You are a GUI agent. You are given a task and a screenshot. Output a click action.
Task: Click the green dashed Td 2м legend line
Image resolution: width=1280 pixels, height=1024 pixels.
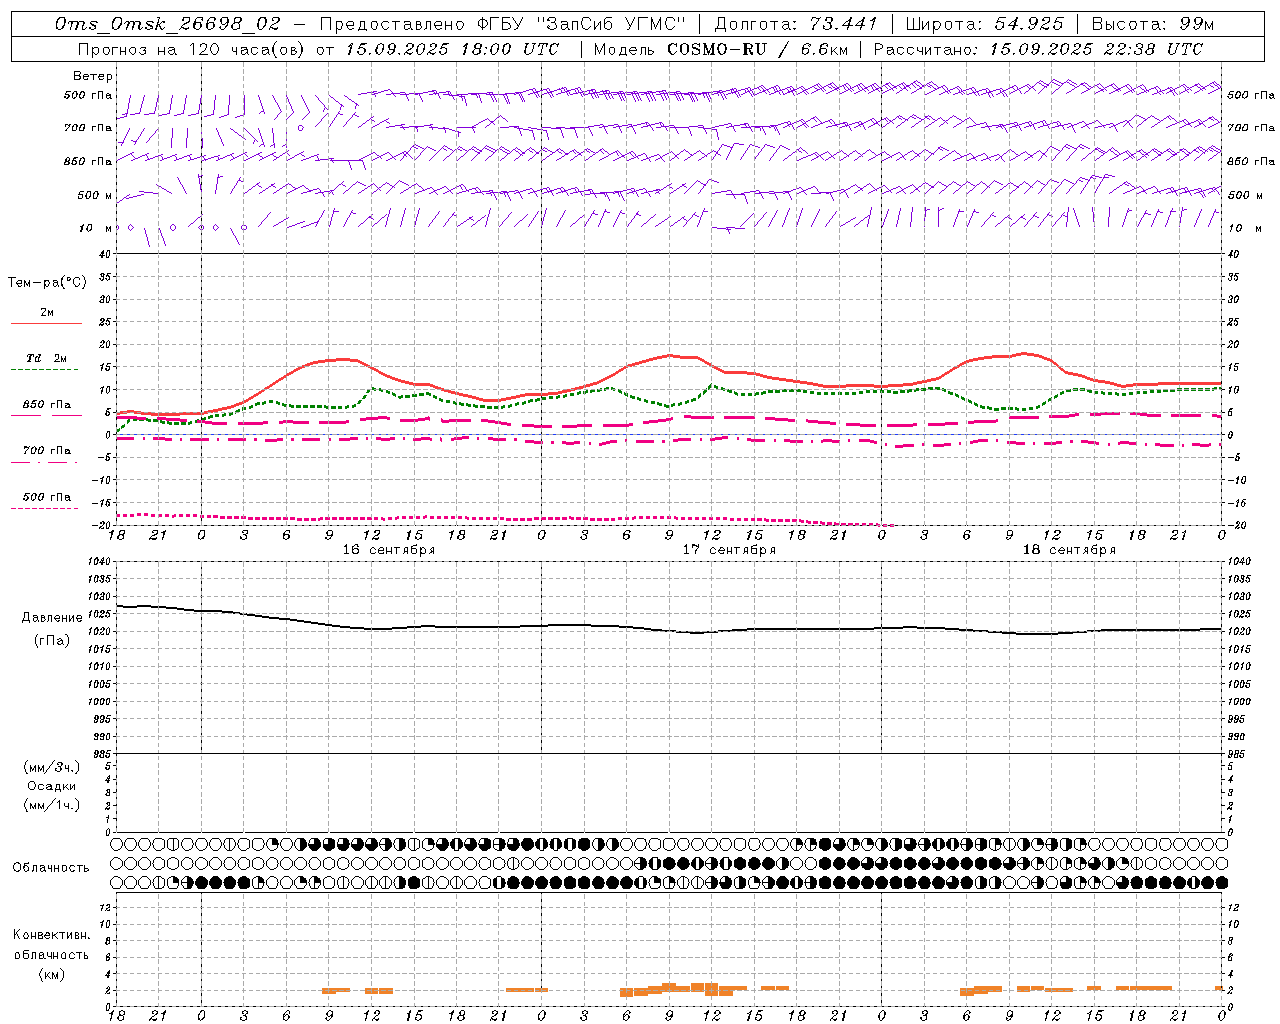44,370
